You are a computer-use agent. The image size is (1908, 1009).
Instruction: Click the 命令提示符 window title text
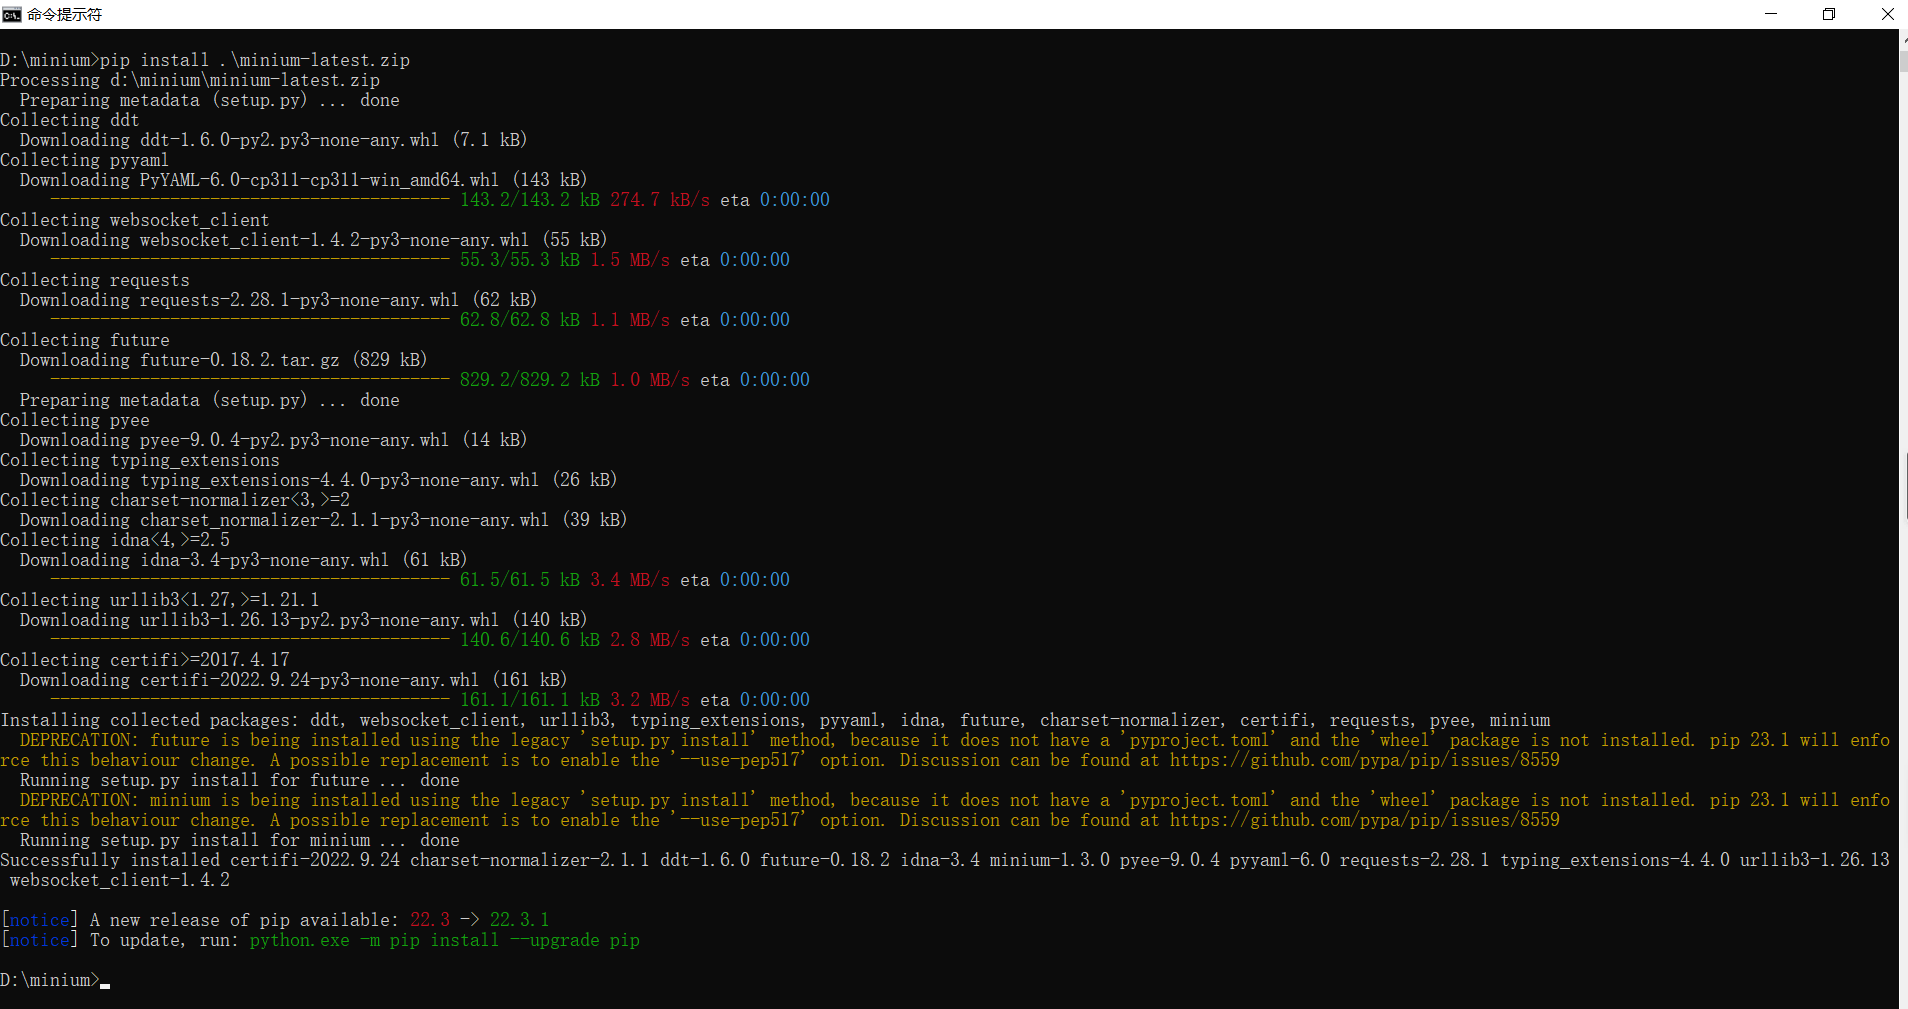coord(65,14)
